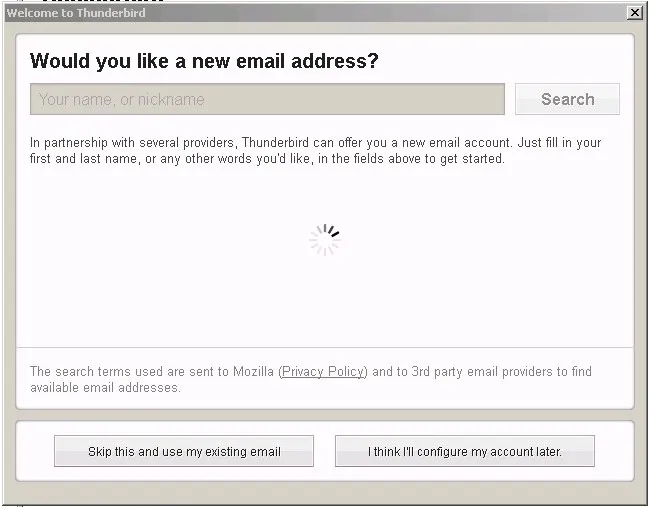This screenshot has width=649, height=507.
Task: Select "I think I'll configure my account later"
Action: [x=465, y=452]
